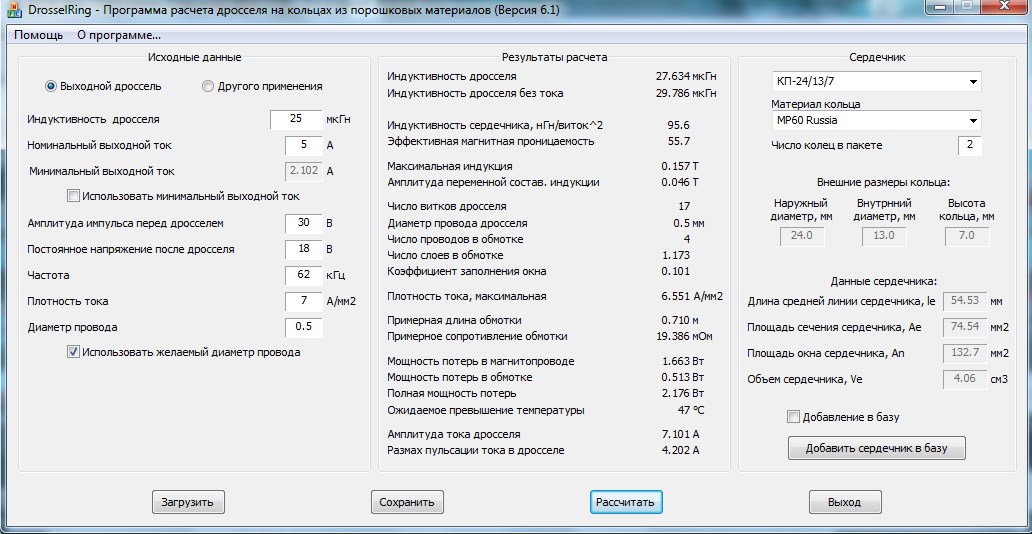This screenshot has height=534, width=1032.
Task: Click the Диаметр провода input field
Action: pos(303,327)
